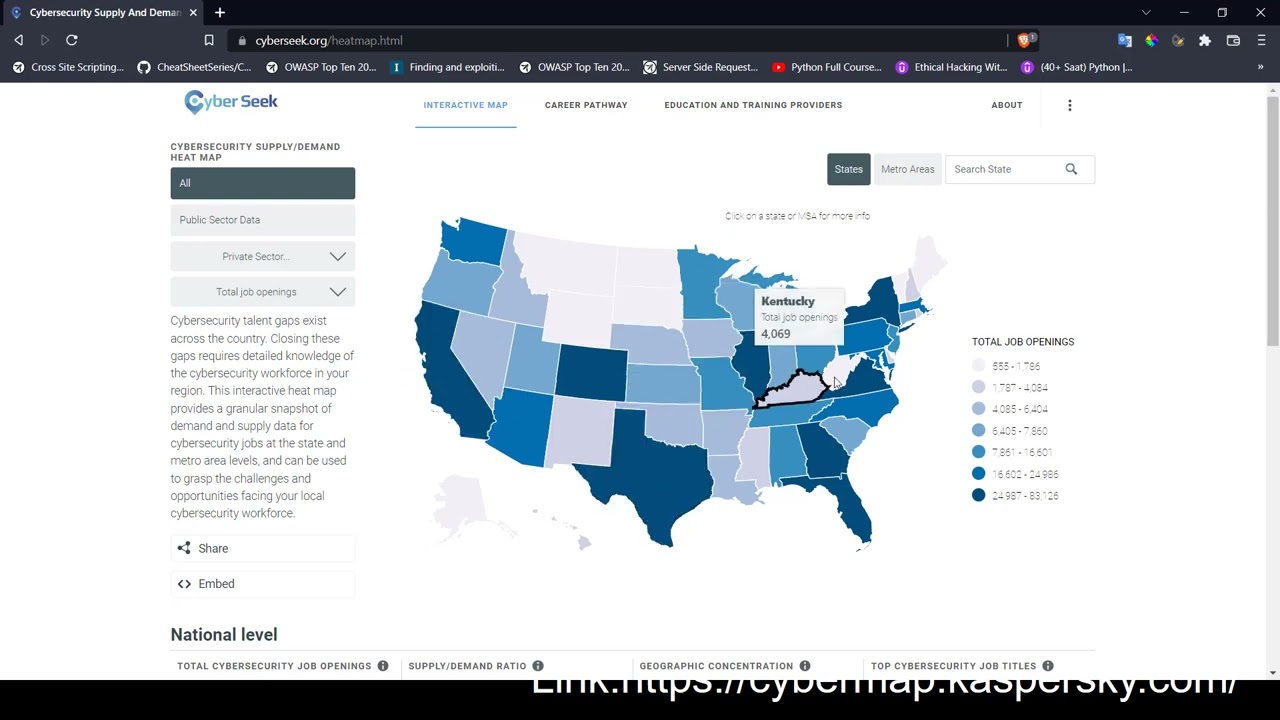Open the three-dot site menu
Image resolution: width=1280 pixels, height=720 pixels.
[1069, 105]
